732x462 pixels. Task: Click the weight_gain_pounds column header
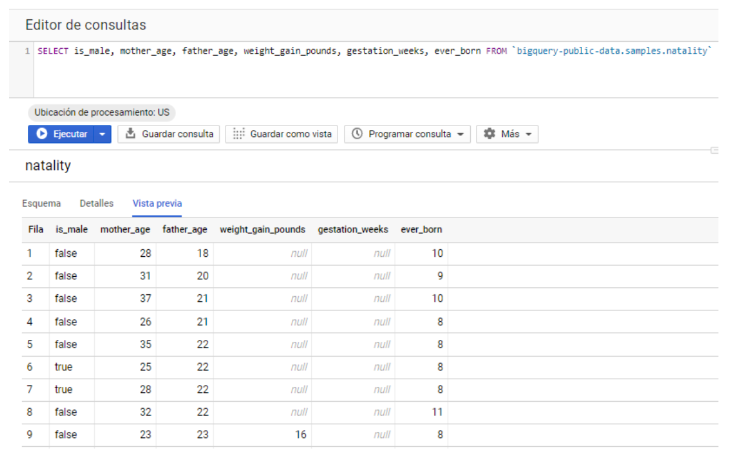pyautogui.click(x=262, y=230)
